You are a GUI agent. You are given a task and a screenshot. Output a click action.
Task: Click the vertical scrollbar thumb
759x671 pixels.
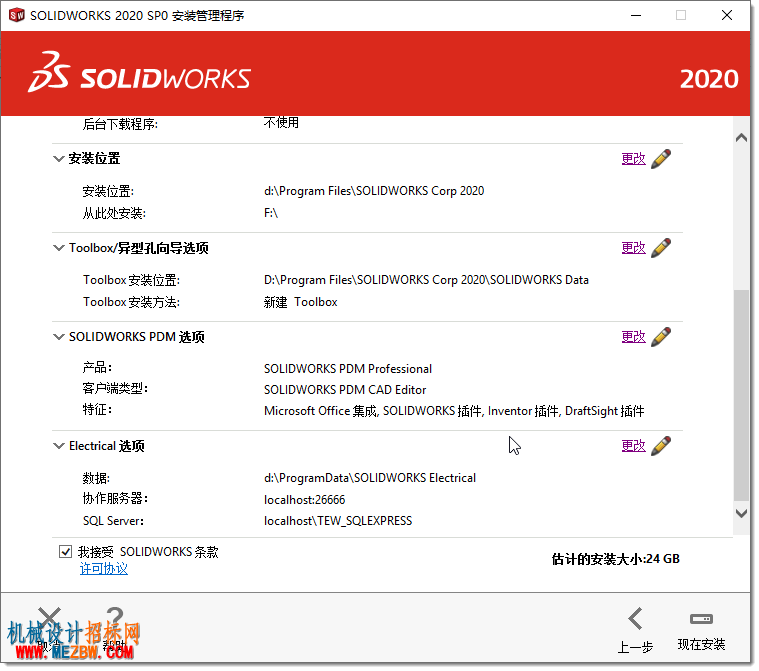point(741,395)
